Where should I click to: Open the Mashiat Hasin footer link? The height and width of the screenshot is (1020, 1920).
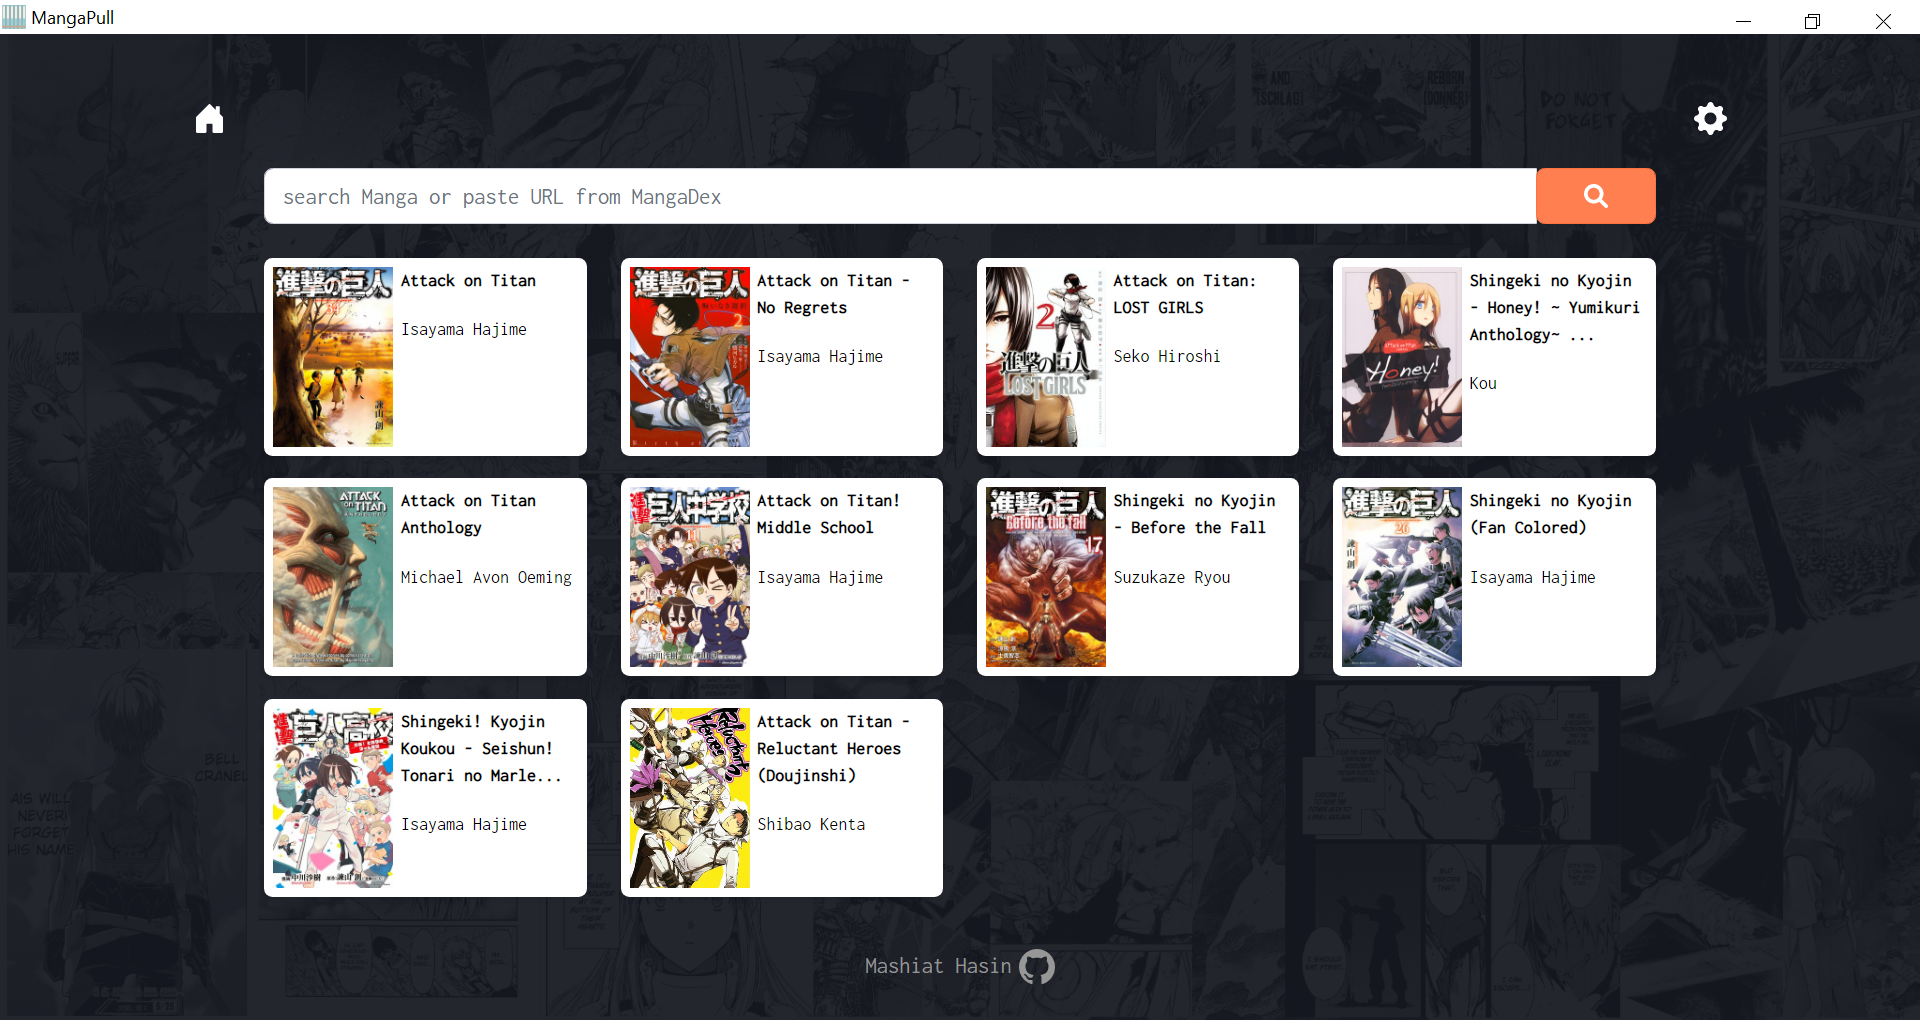[x=938, y=966]
